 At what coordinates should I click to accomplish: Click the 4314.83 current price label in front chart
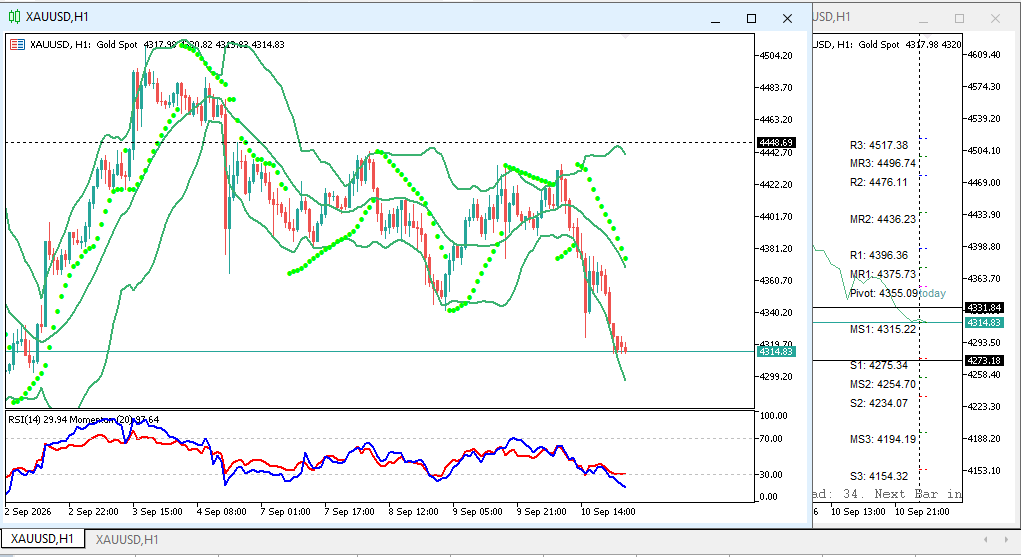click(776, 352)
